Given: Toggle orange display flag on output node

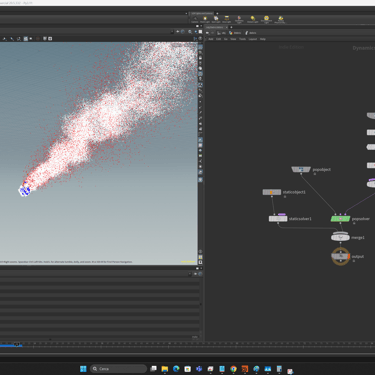Looking at the screenshot, I should click(349, 256).
